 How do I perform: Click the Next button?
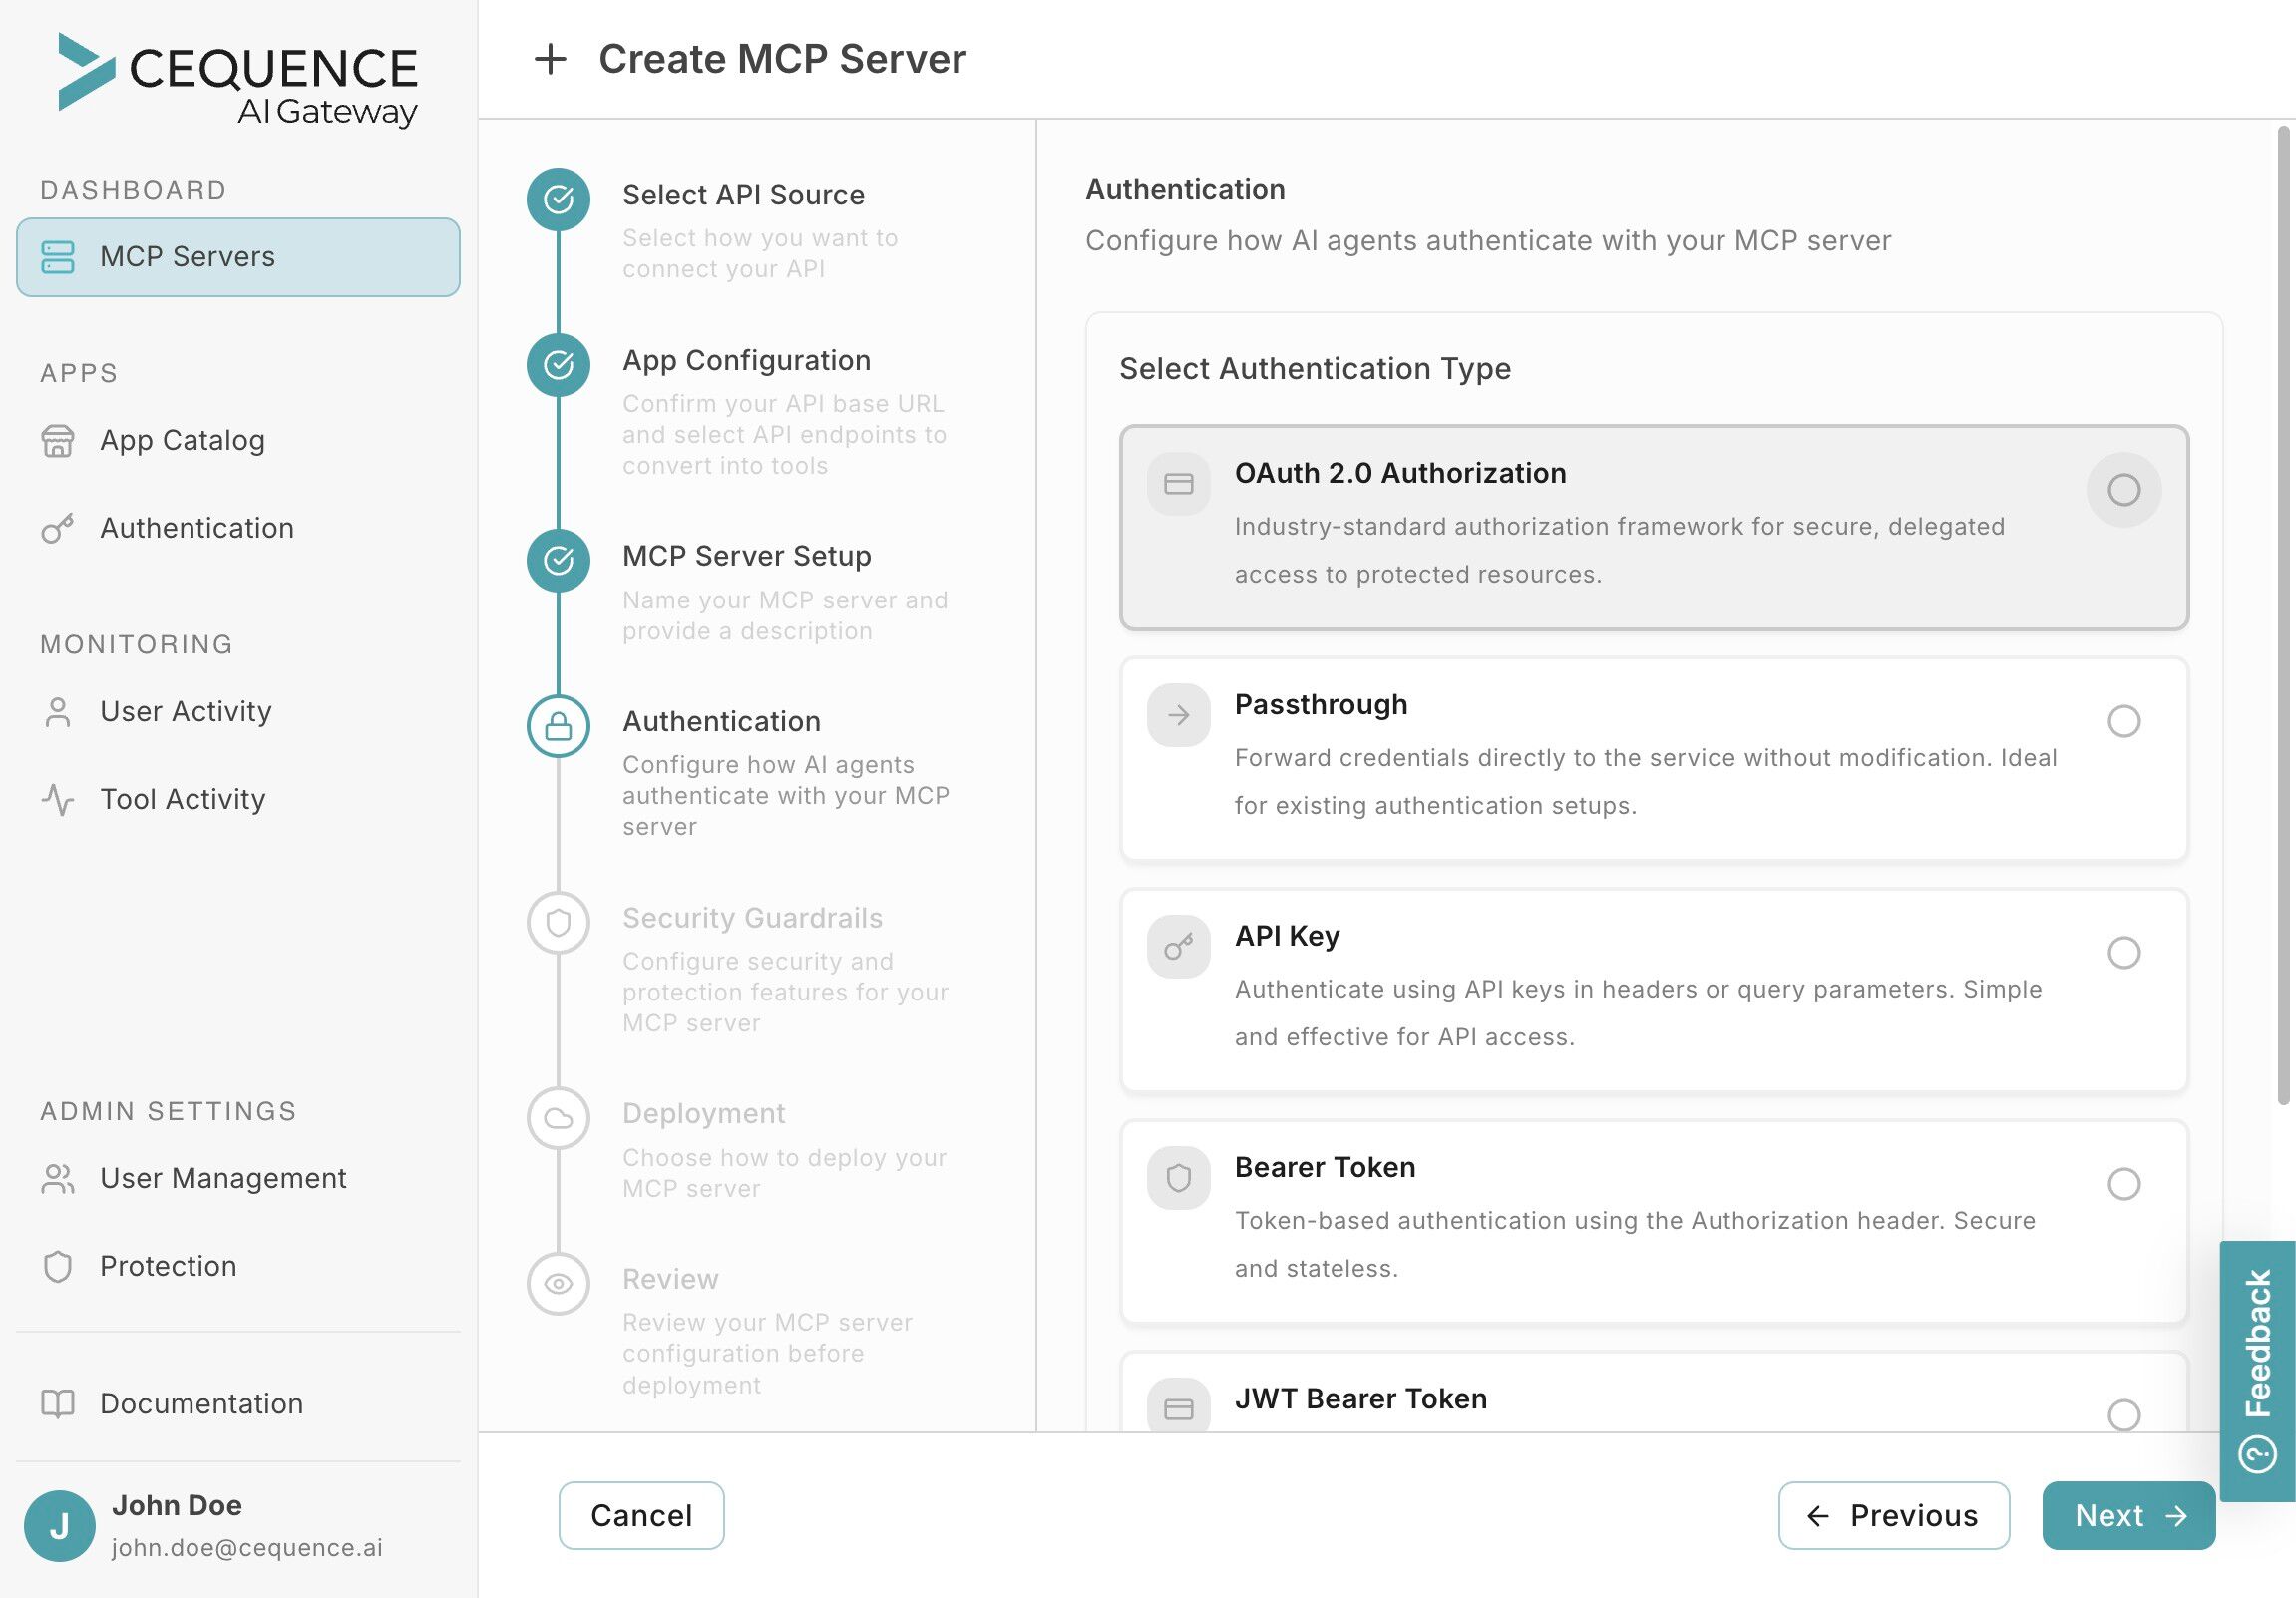pyautogui.click(x=2128, y=1515)
